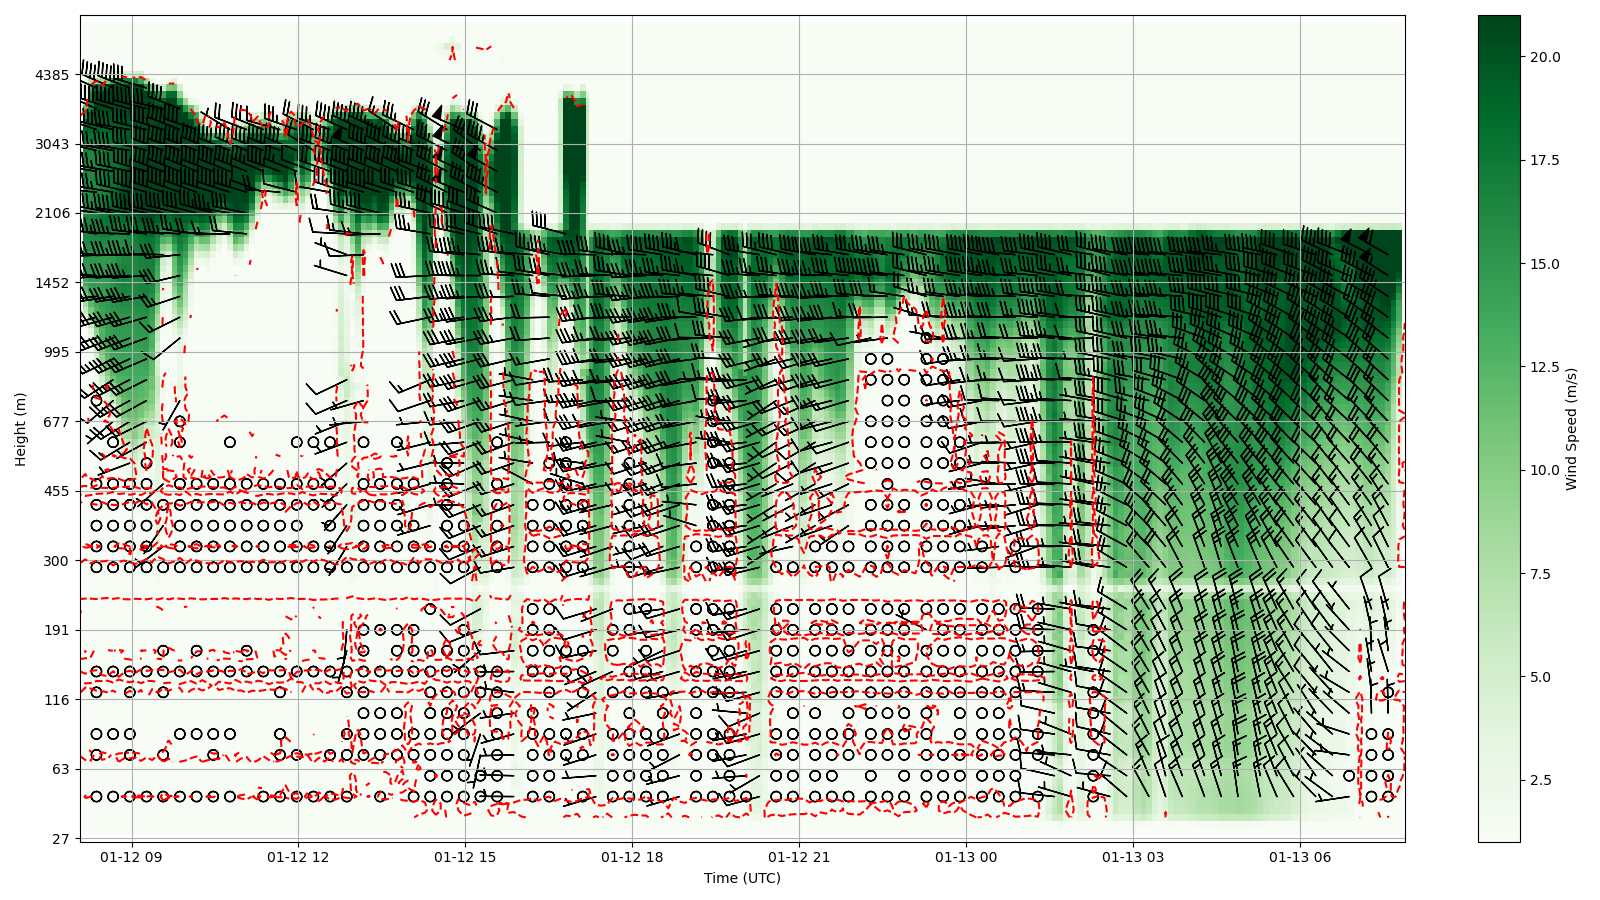Choose the 01-13 06 time tick label

click(x=1300, y=857)
